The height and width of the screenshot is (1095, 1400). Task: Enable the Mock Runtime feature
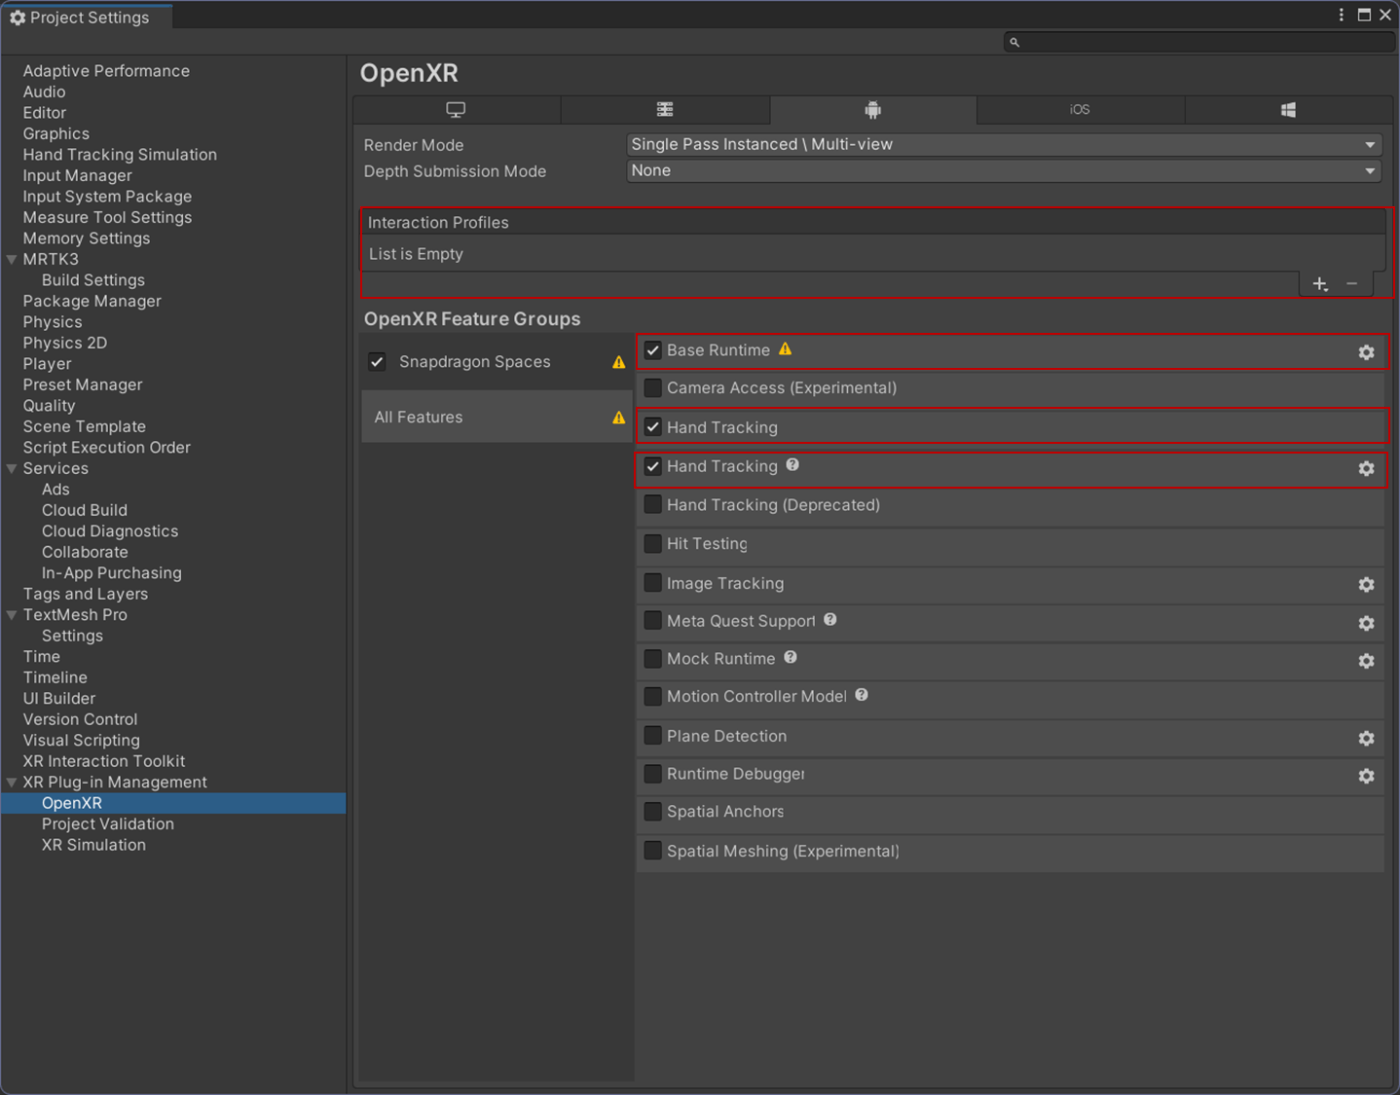pyautogui.click(x=653, y=659)
